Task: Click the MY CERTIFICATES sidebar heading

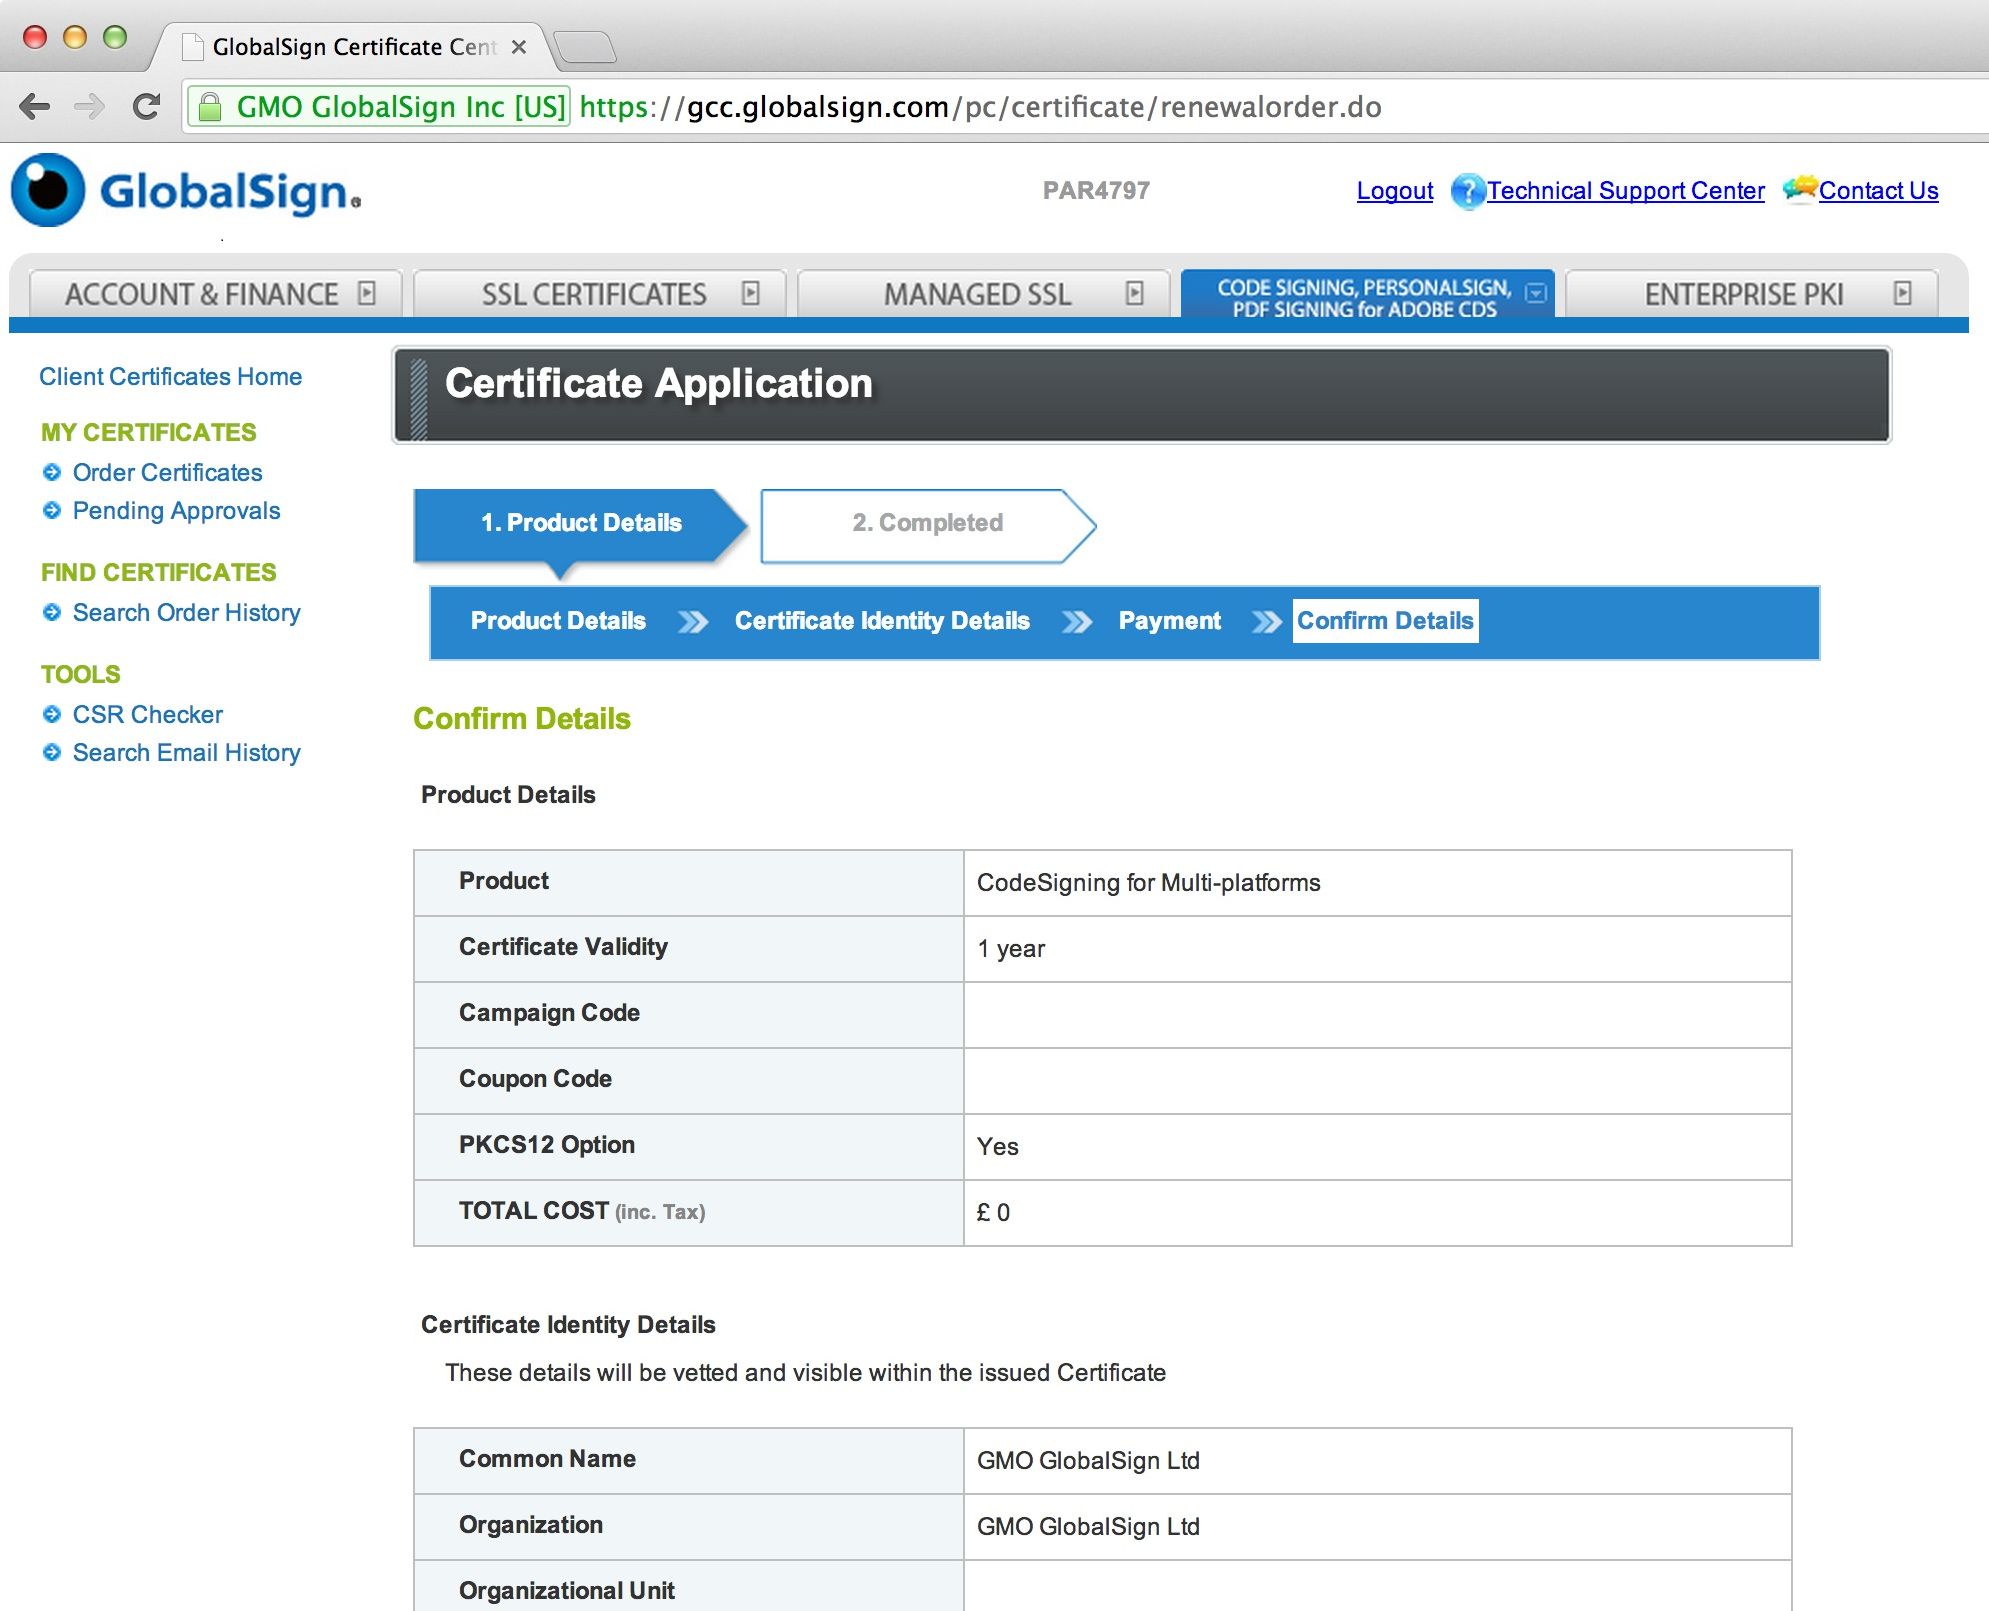Action: pos(148,433)
